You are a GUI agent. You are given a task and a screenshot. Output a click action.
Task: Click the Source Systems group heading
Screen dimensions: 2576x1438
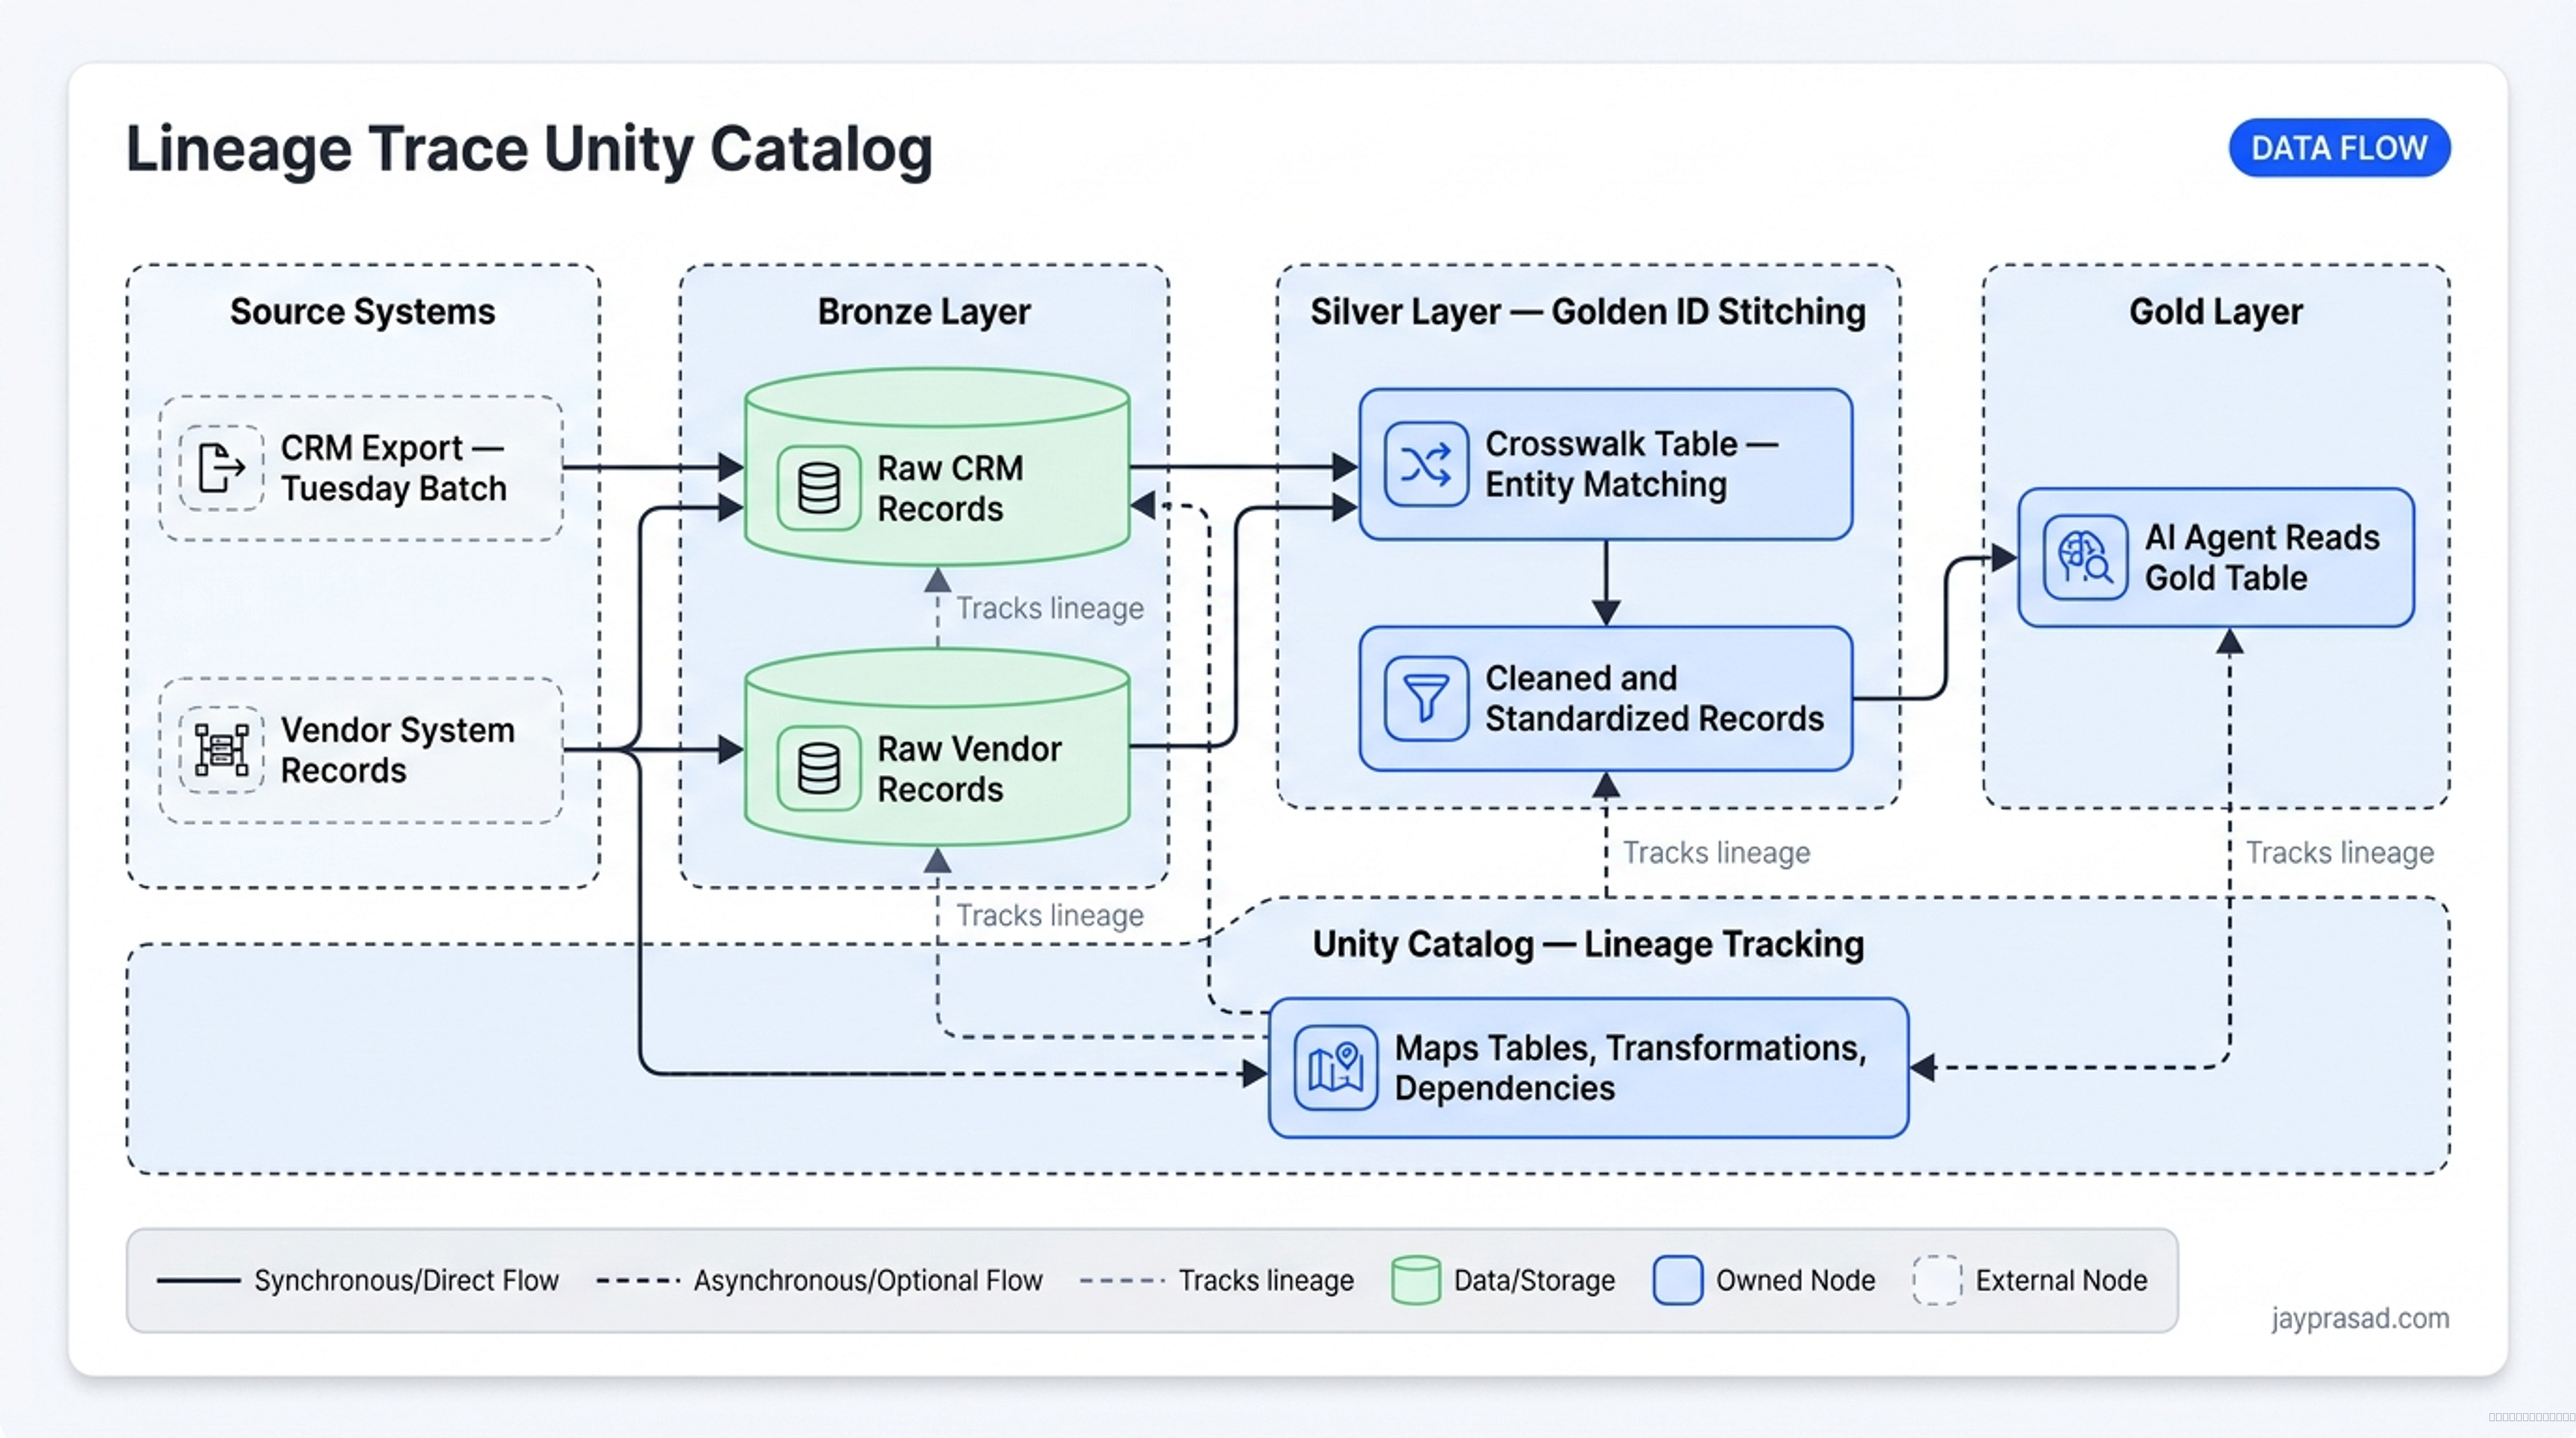pyautogui.click(x=363, y=312)
